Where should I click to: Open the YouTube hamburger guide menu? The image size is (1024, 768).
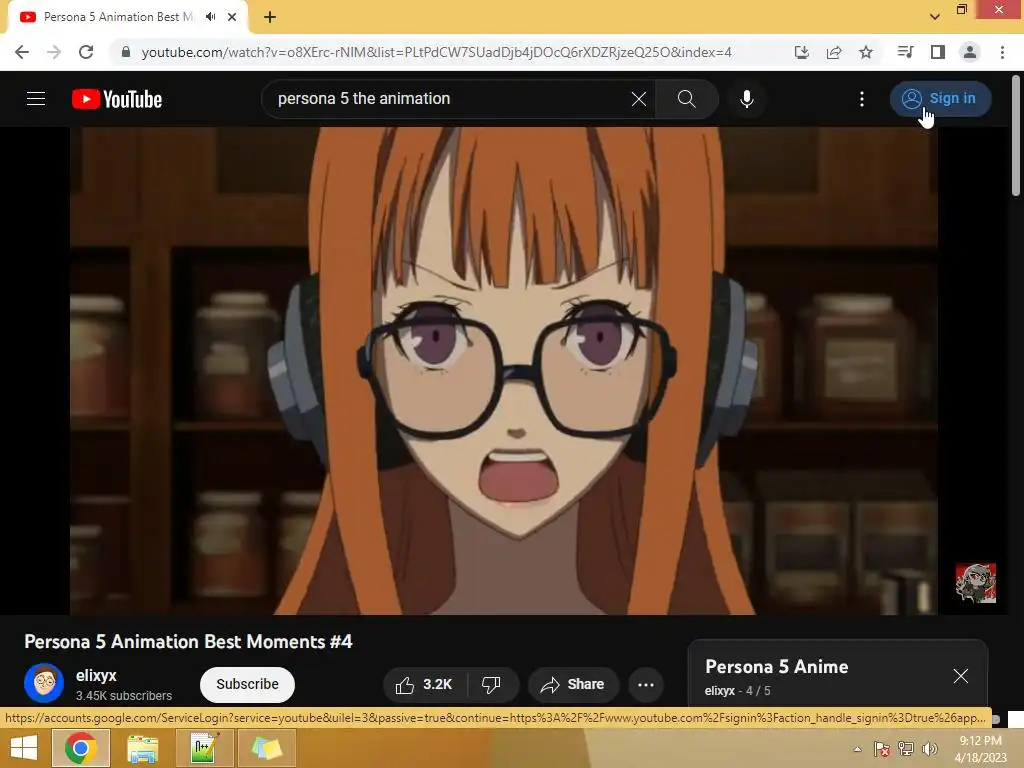36,99
